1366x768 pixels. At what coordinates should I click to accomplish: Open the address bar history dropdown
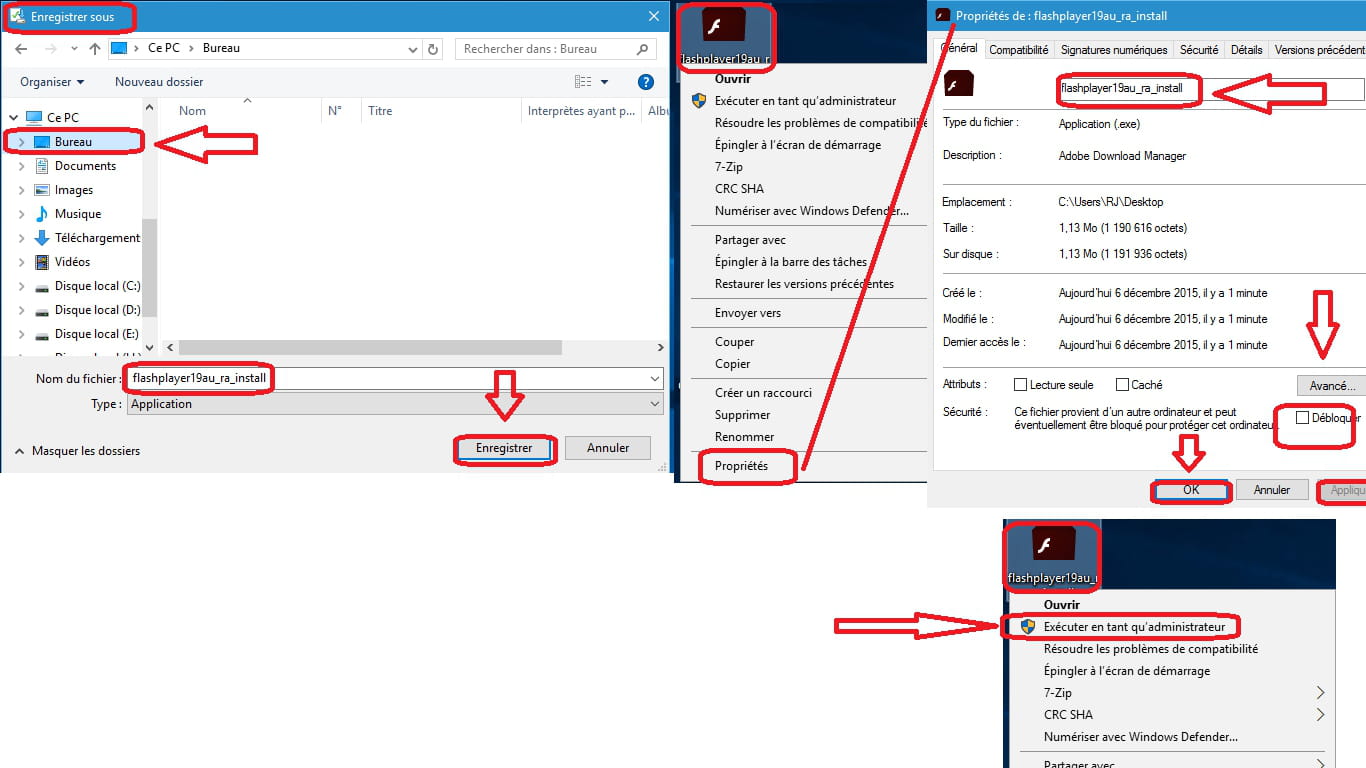click(x=414, y=49)
